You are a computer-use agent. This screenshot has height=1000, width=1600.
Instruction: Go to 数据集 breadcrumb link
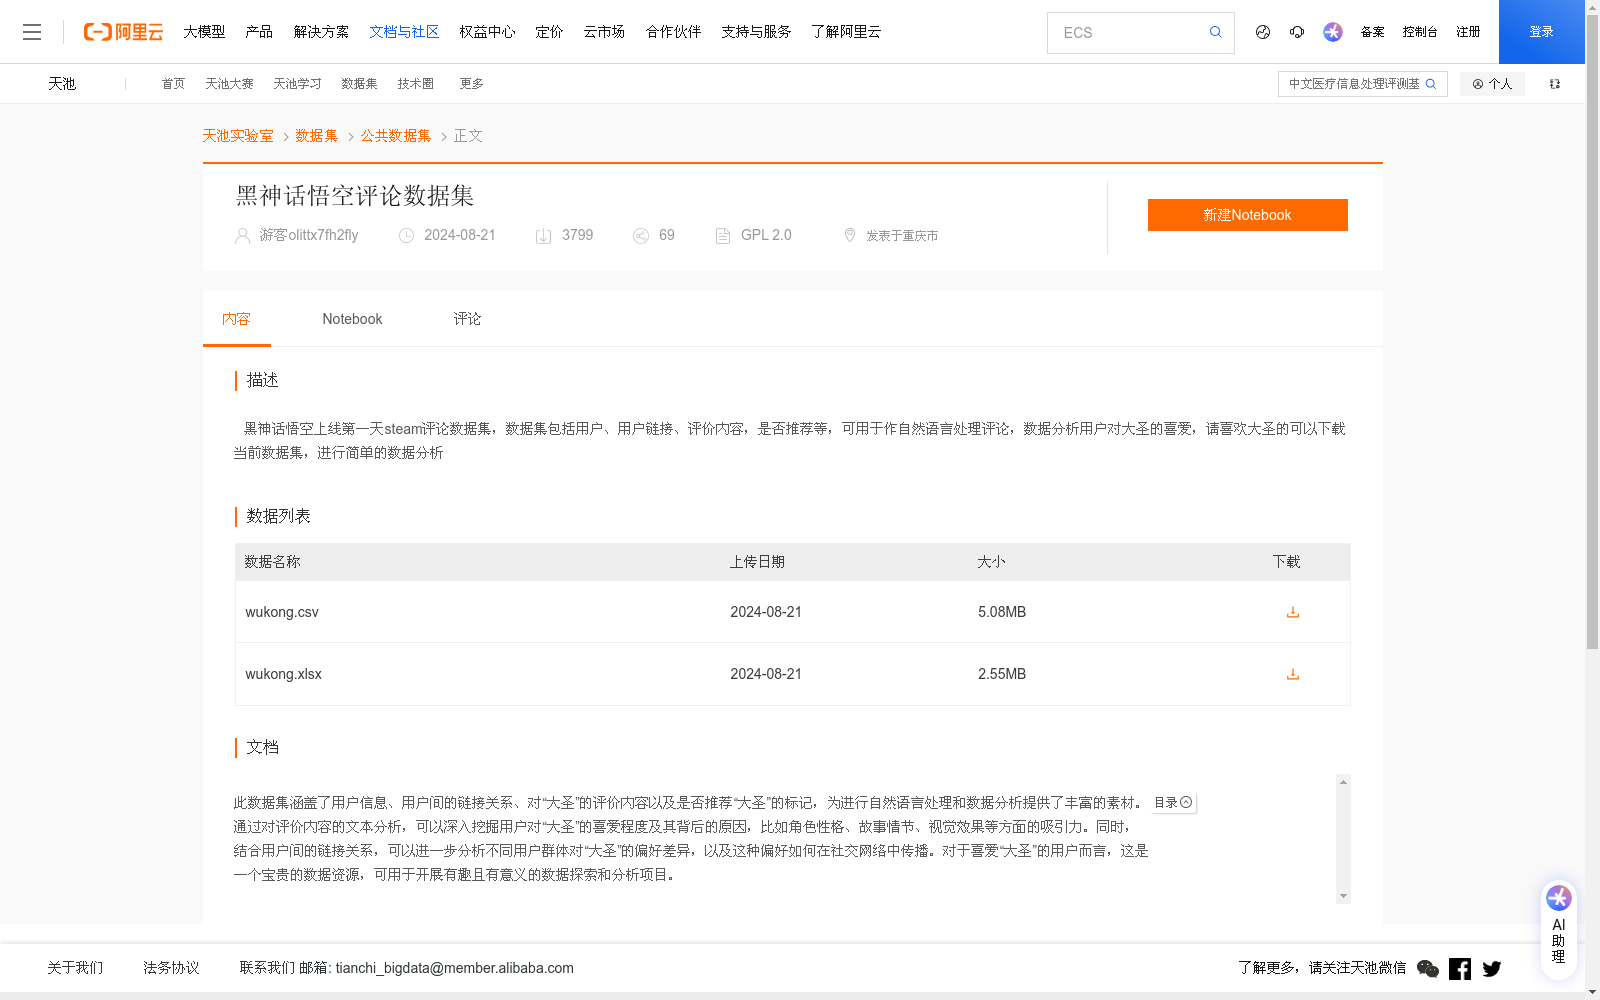(x=316, y=136)
